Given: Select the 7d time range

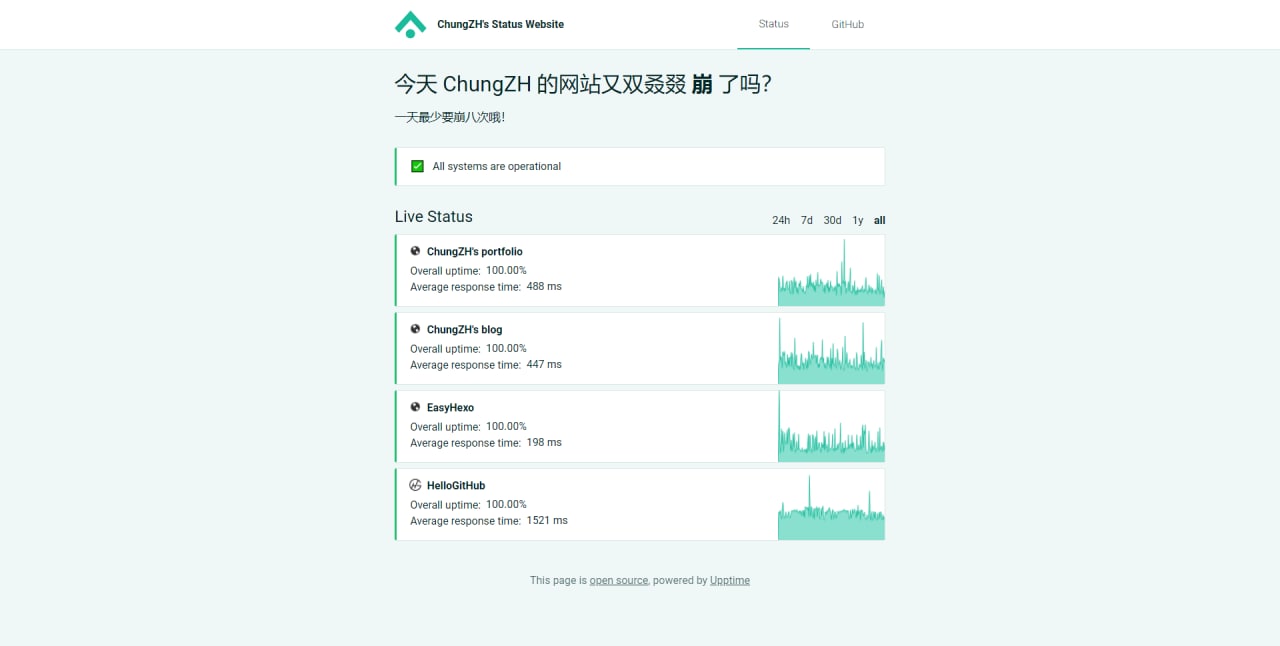Looking at the screenshot, I should click(807, 220).
